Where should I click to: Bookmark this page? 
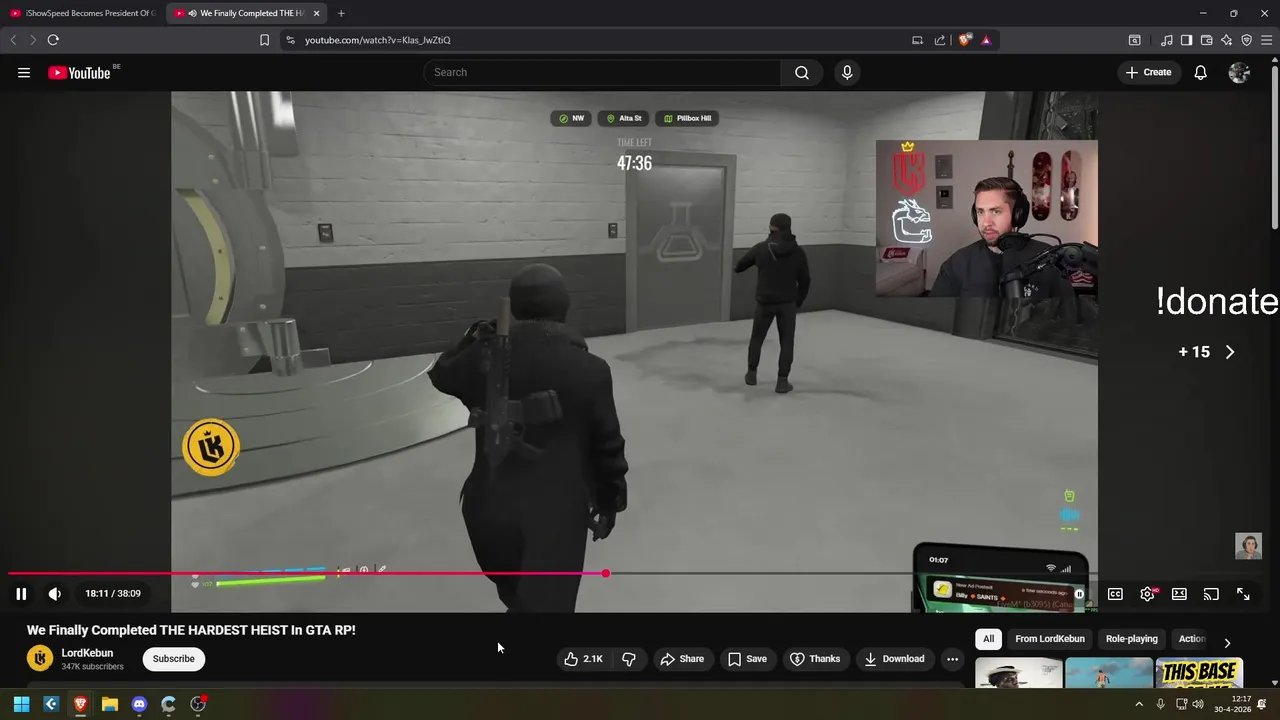(264, 40)
